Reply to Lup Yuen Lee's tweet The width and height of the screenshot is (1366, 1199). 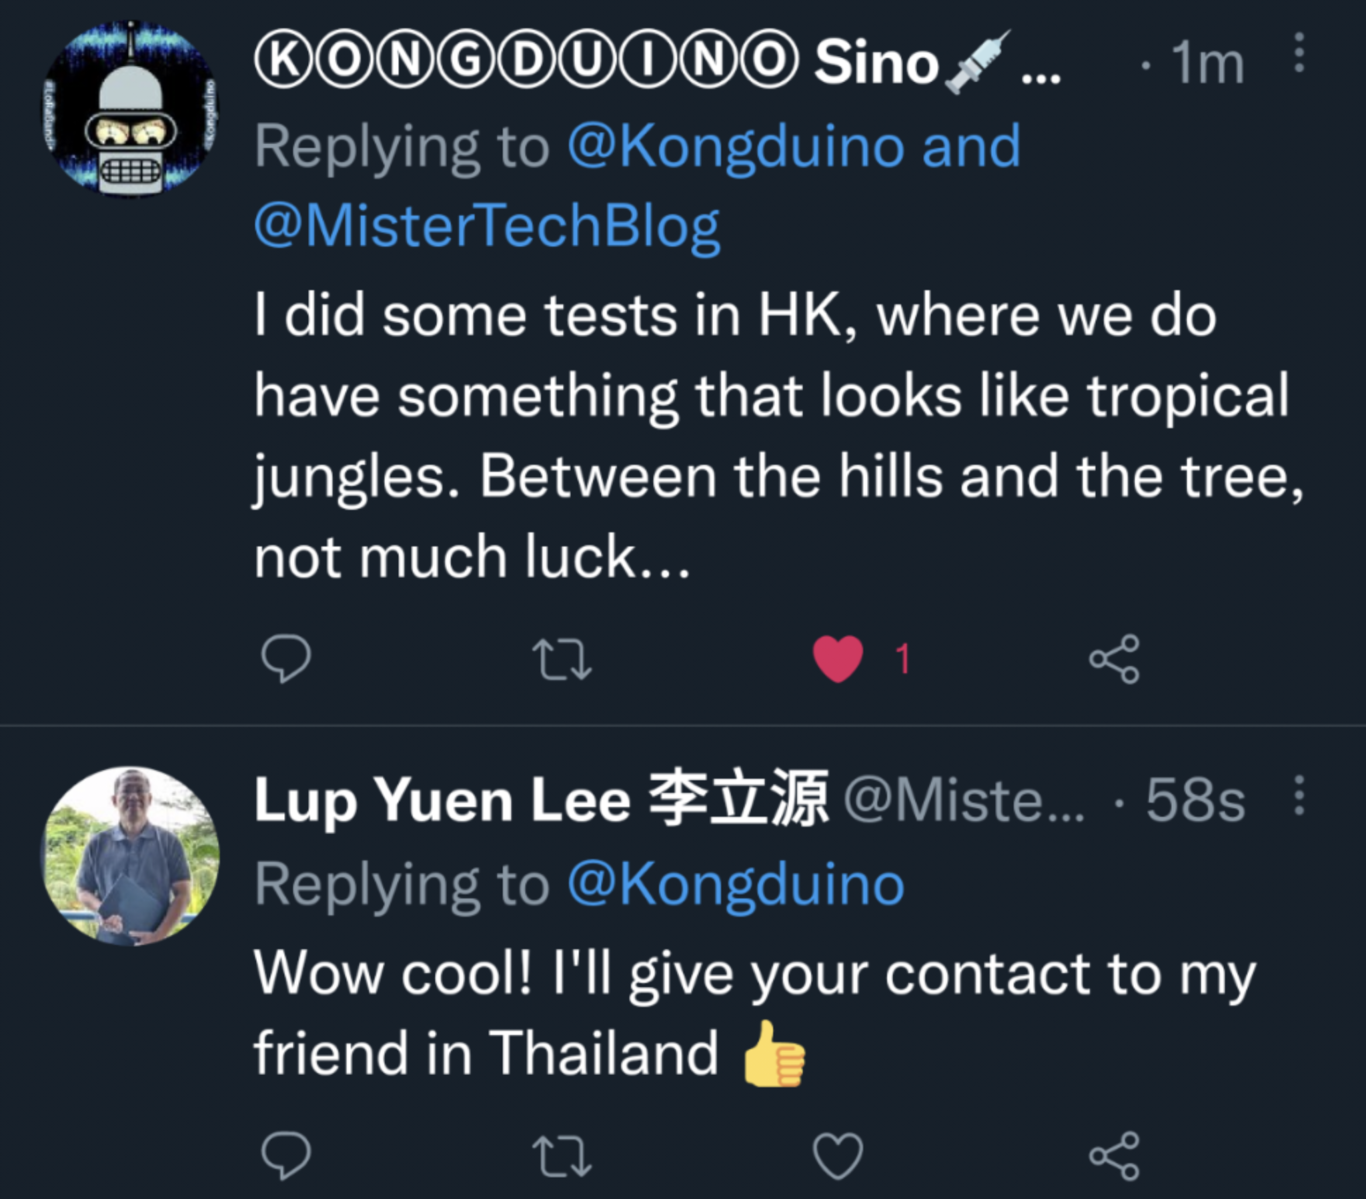pos(286,1156)
